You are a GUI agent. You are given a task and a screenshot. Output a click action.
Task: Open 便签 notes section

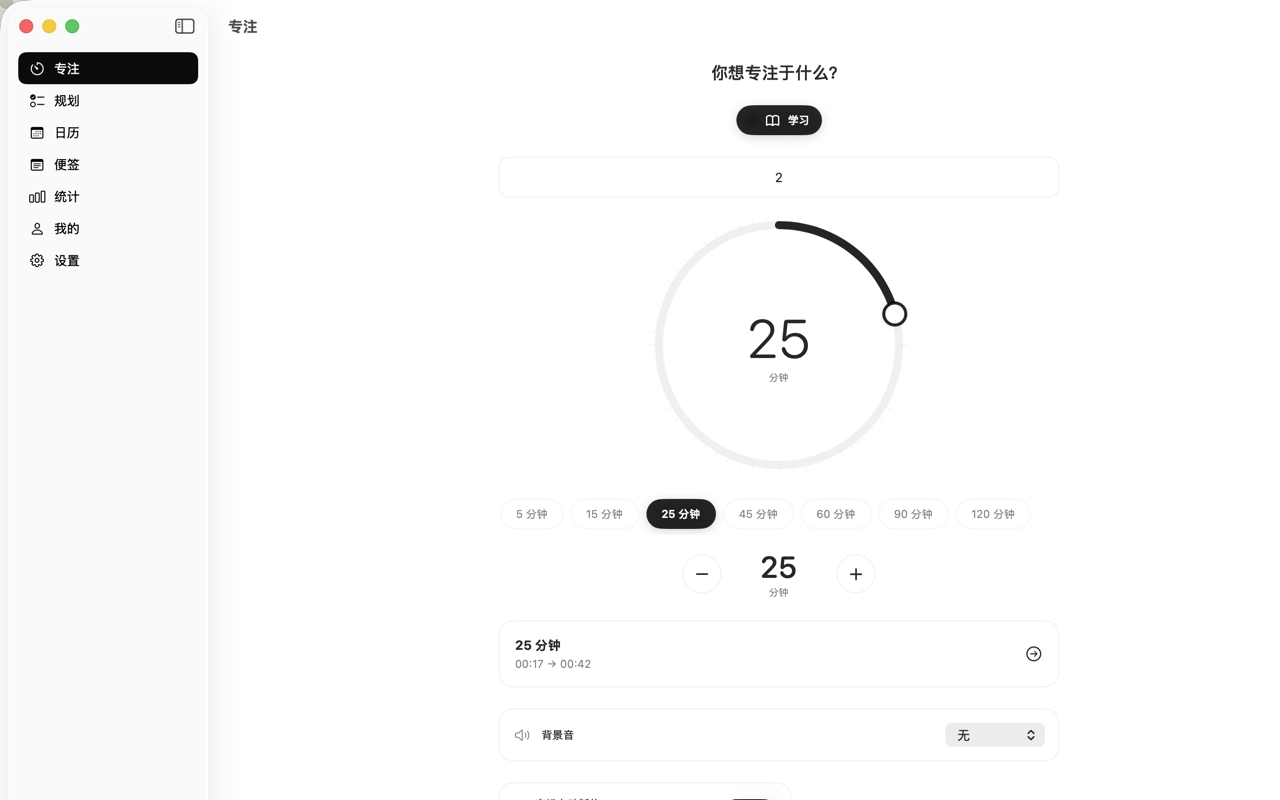(108, 164)
